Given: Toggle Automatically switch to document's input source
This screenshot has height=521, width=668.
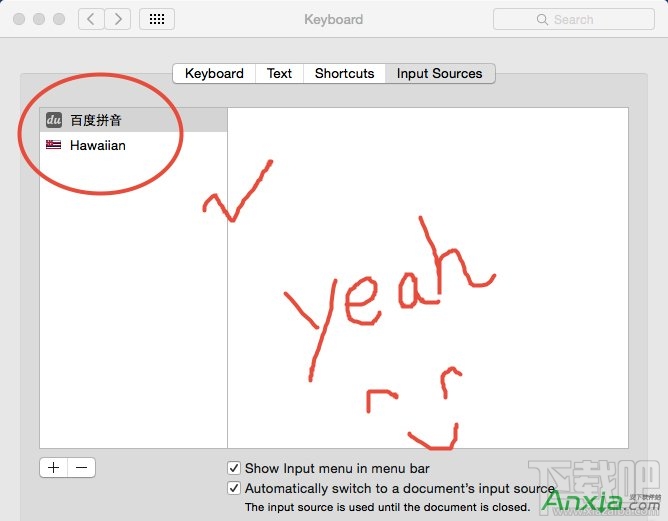Looking at the screenshot, I should point(233,488).
